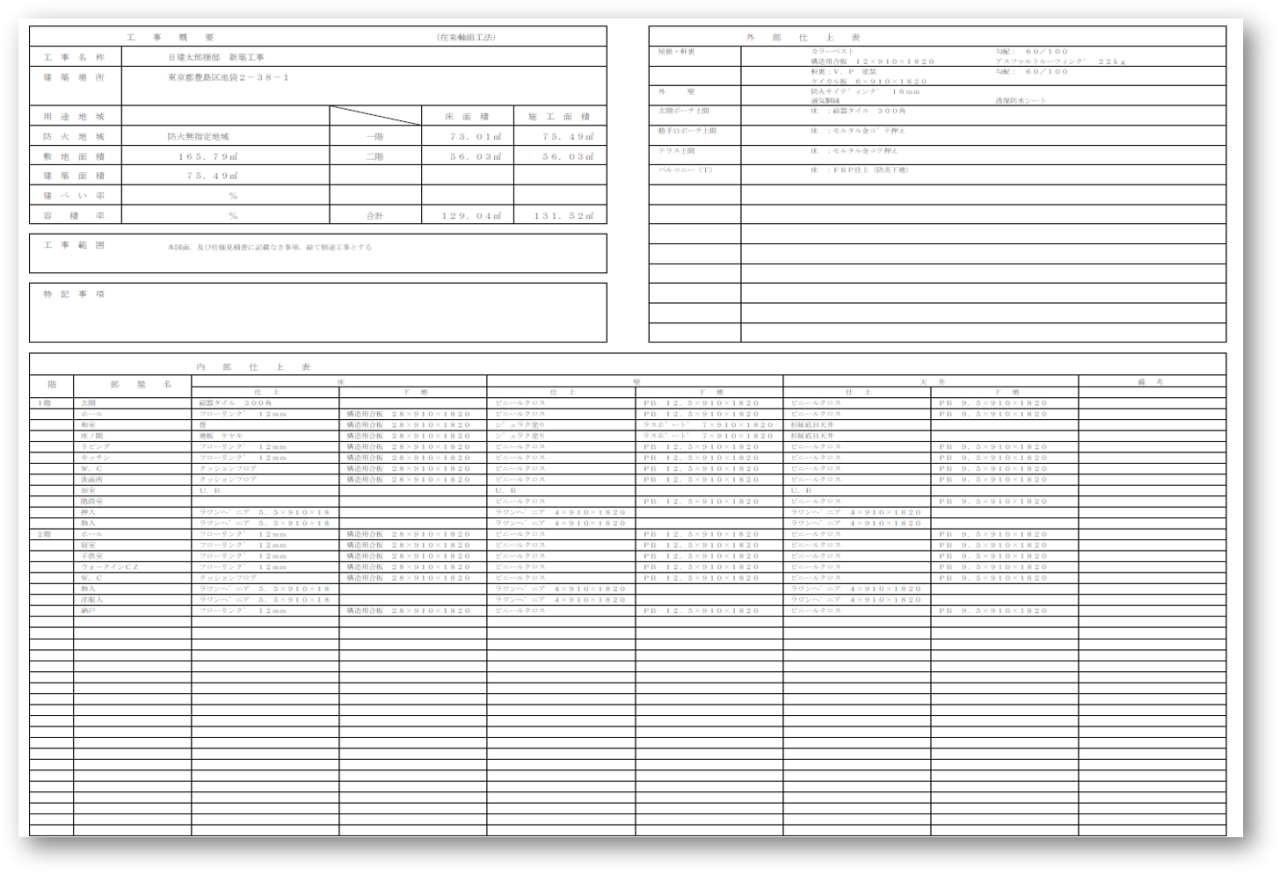Select the 一階 row label
The image size is (1280, 874).
376,136
